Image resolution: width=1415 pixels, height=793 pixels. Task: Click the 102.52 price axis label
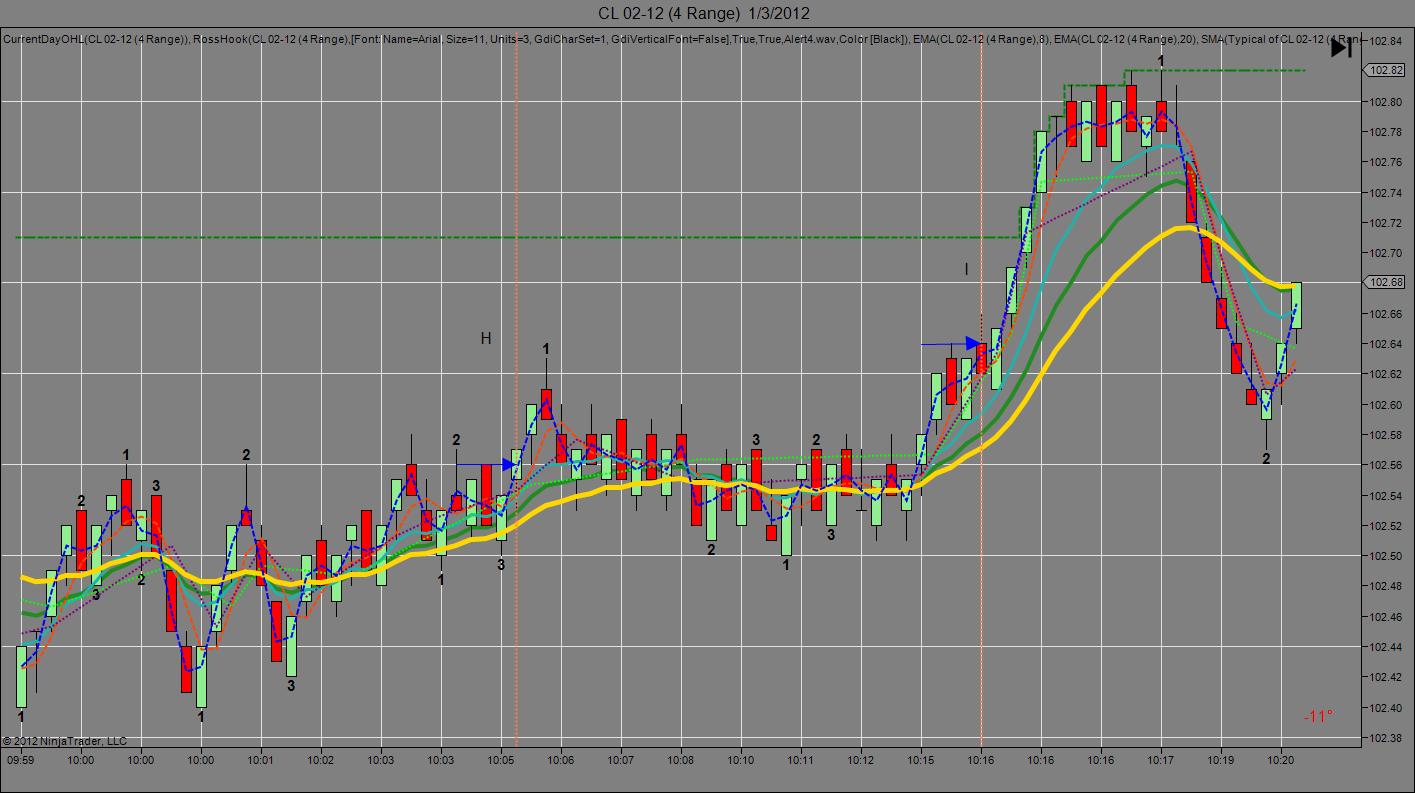1385,526
